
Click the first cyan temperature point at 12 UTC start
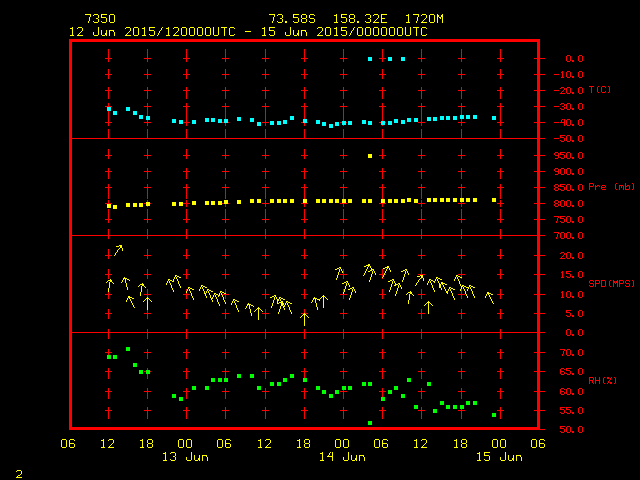point(109,108)
